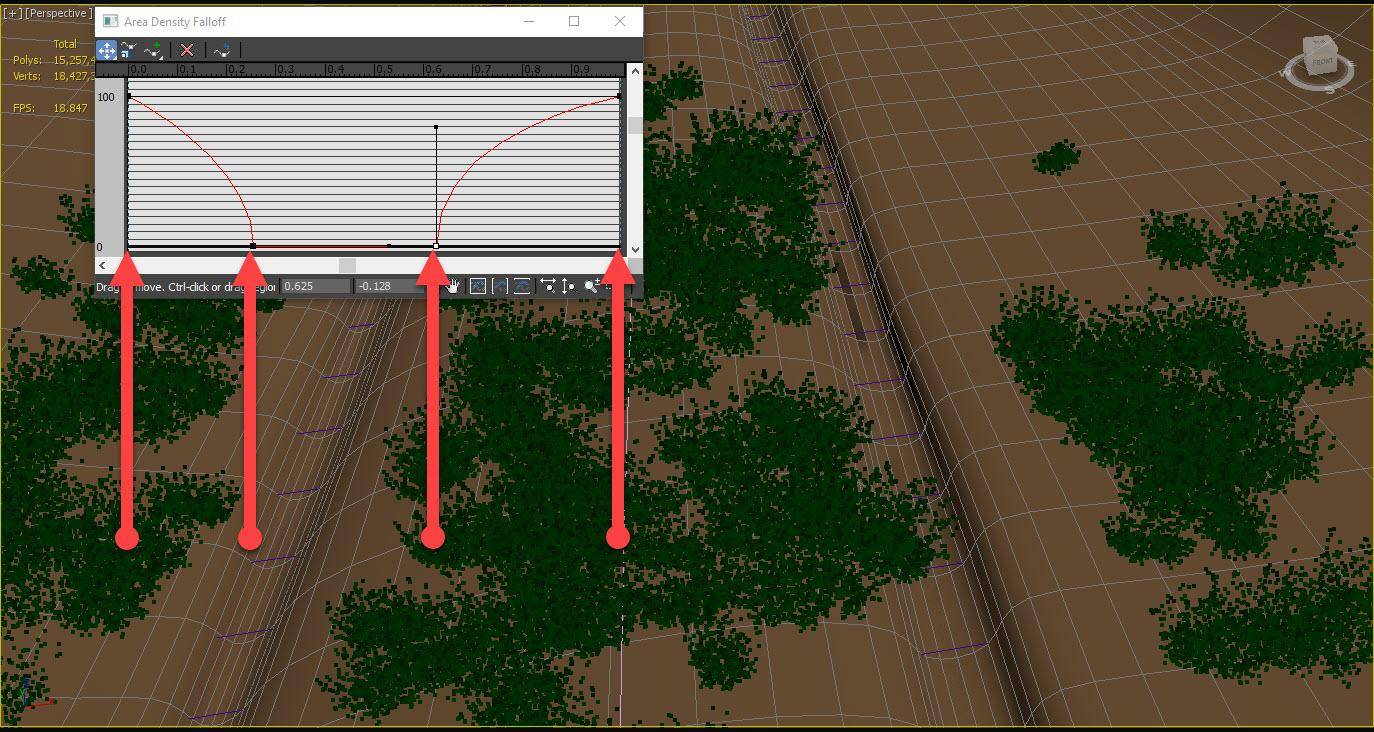
Task: Click the horizontal scrollbar of the curve graph
Action: click(345, 264)
